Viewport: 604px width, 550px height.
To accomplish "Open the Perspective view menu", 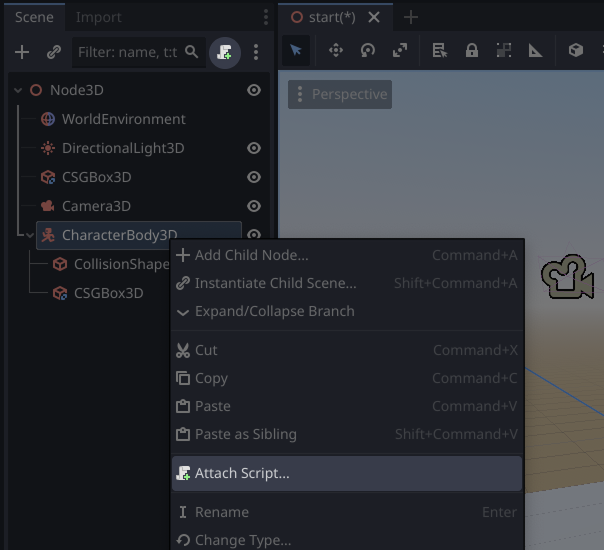I will [x=340, y=94].
